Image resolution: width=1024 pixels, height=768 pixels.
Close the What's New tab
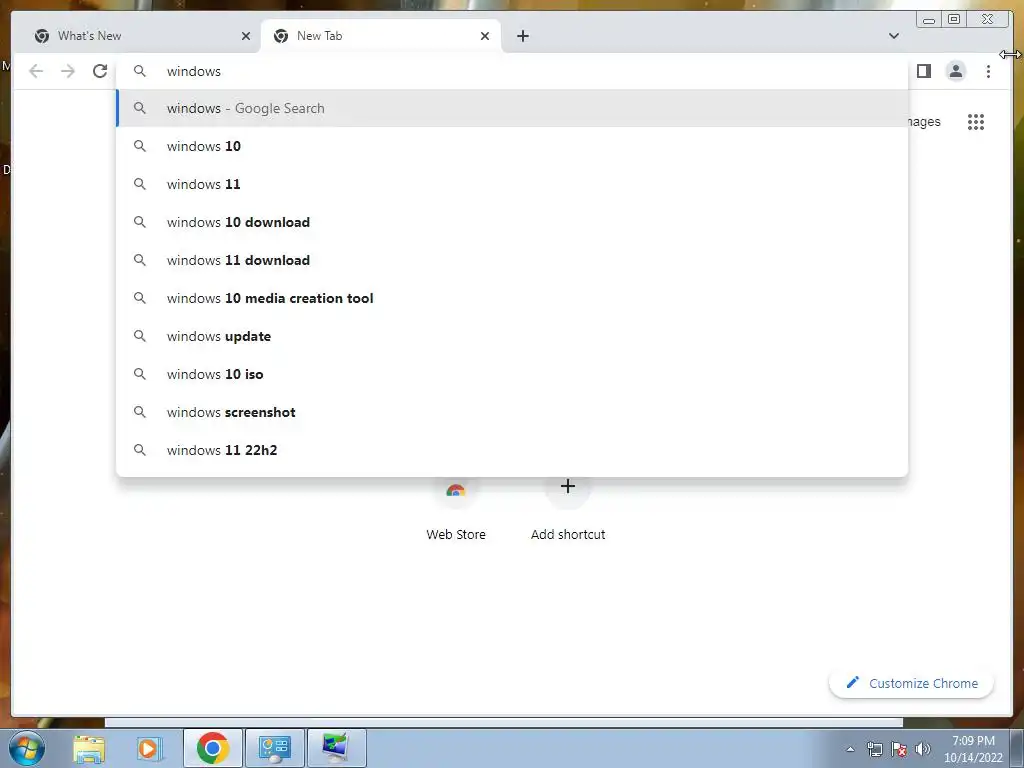(x=246, y=36)
